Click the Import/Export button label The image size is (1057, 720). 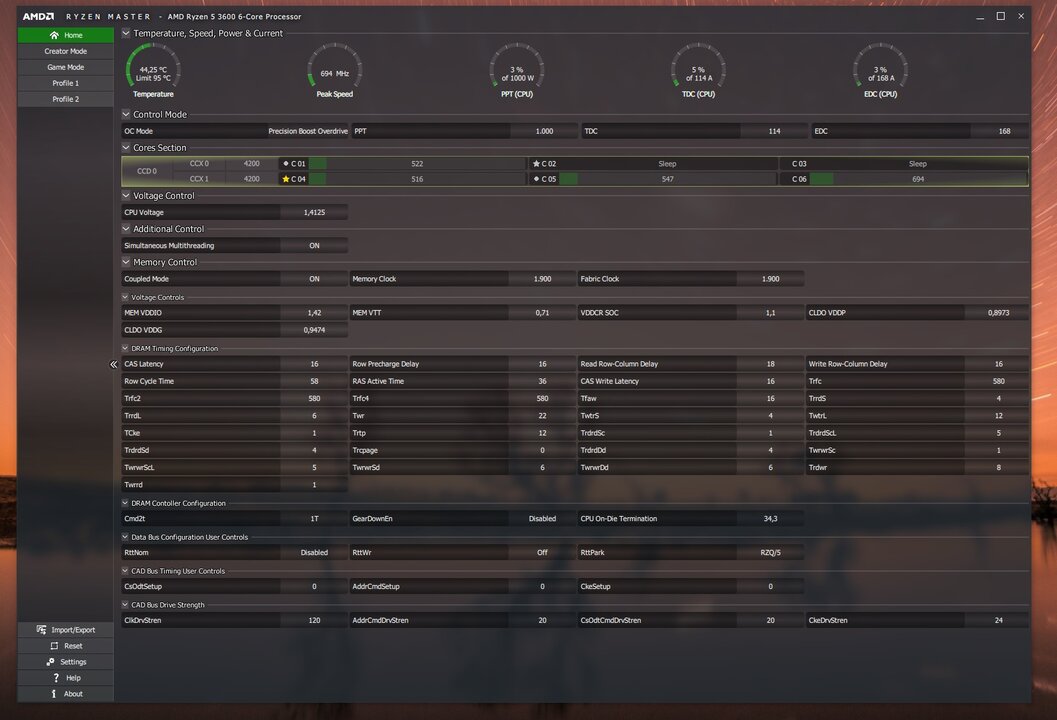(x=73, y=630)
